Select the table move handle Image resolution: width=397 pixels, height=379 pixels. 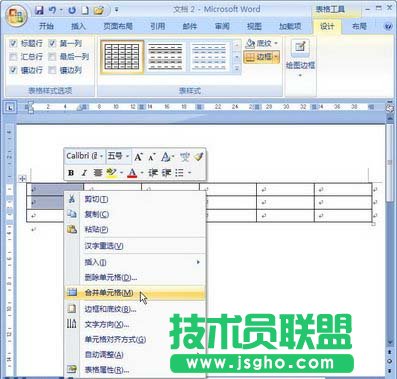pos(22,178)
